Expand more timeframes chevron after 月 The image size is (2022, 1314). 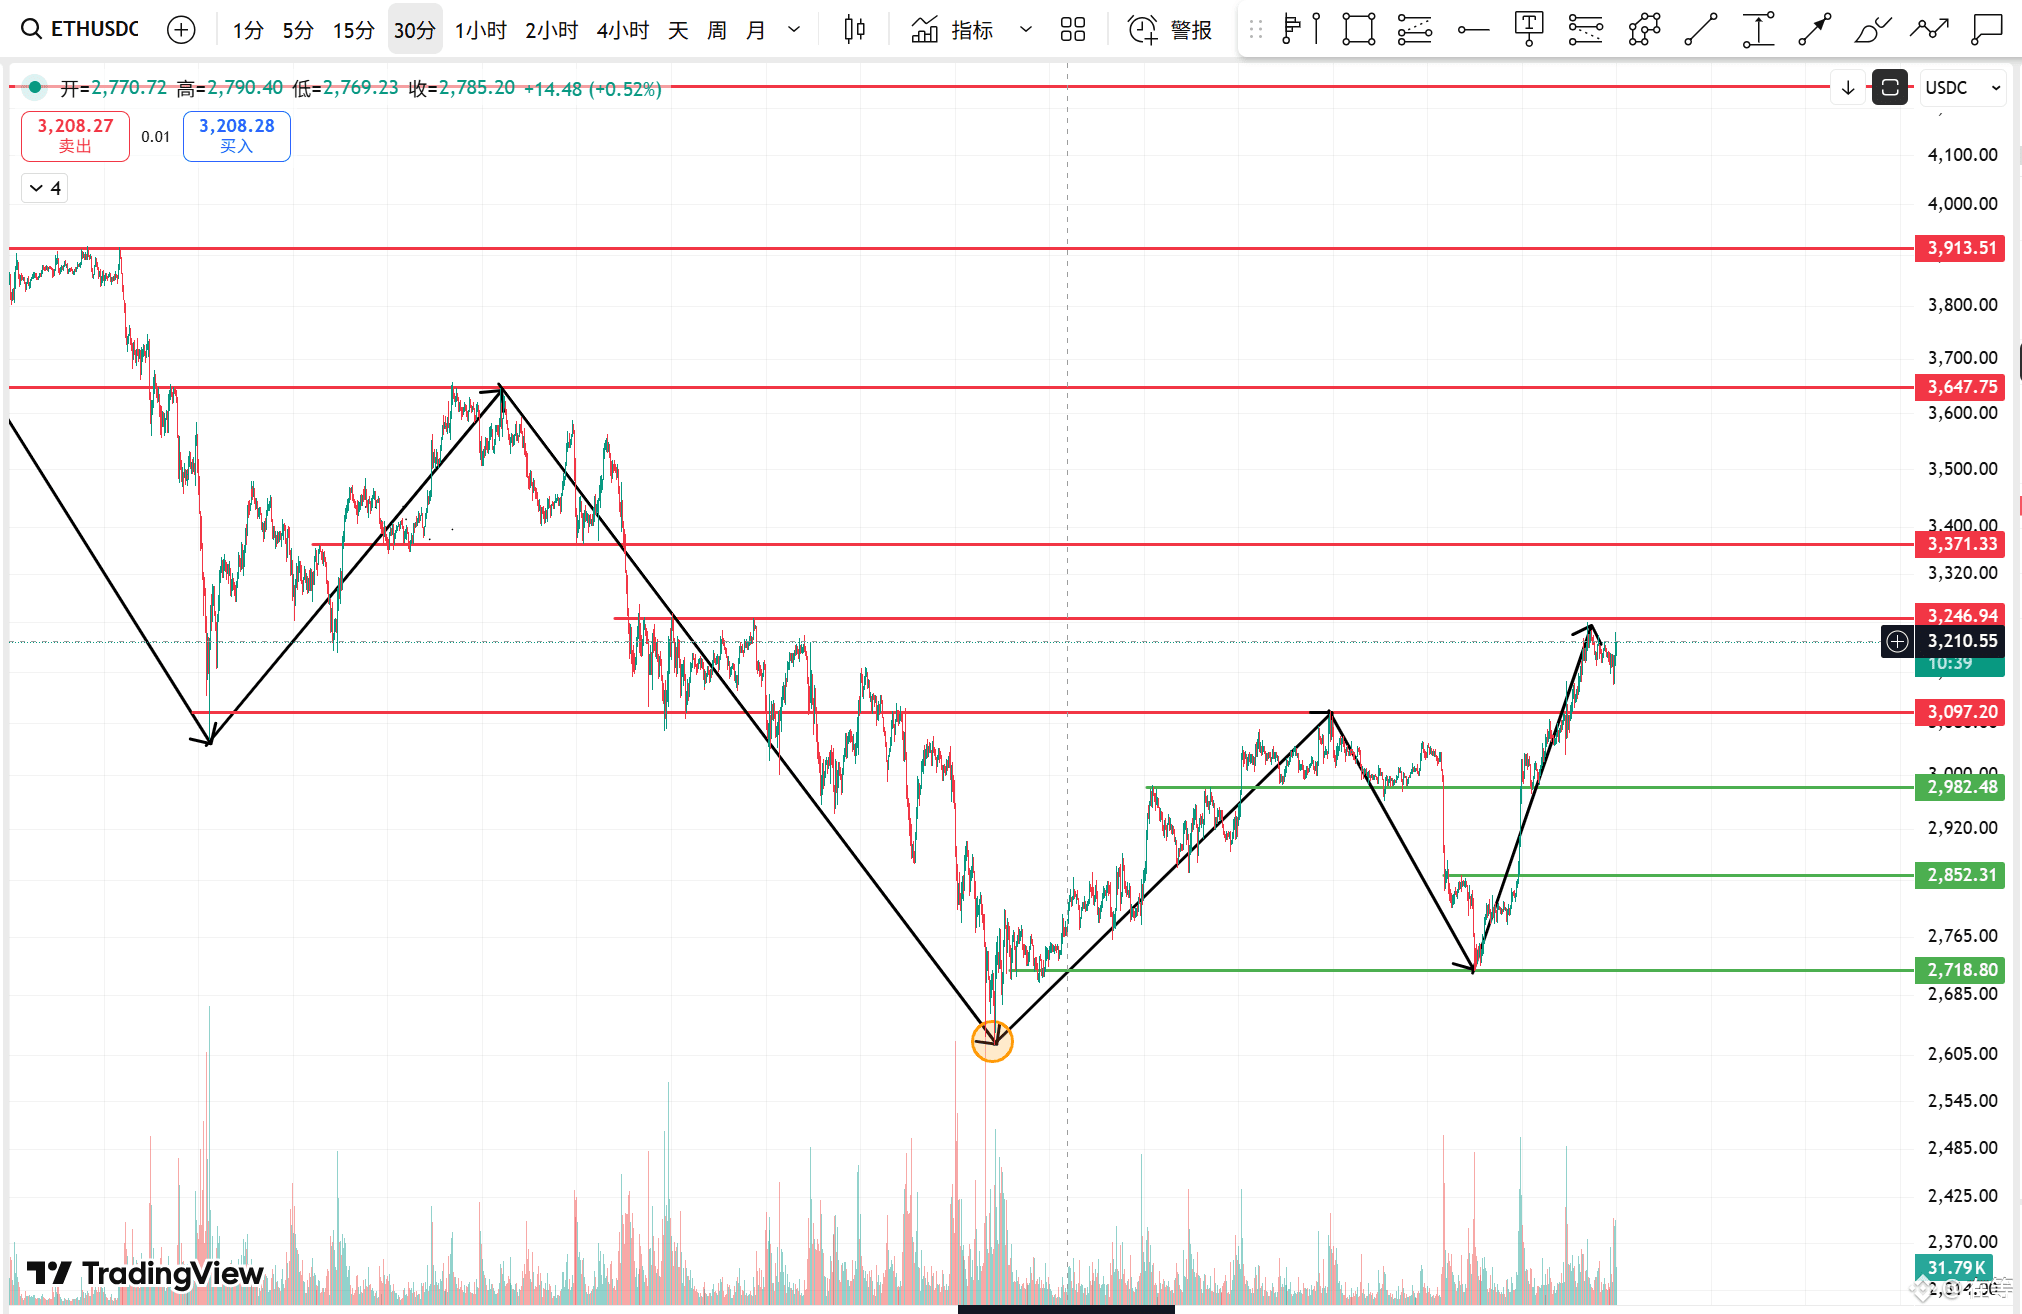coord(794,30)
